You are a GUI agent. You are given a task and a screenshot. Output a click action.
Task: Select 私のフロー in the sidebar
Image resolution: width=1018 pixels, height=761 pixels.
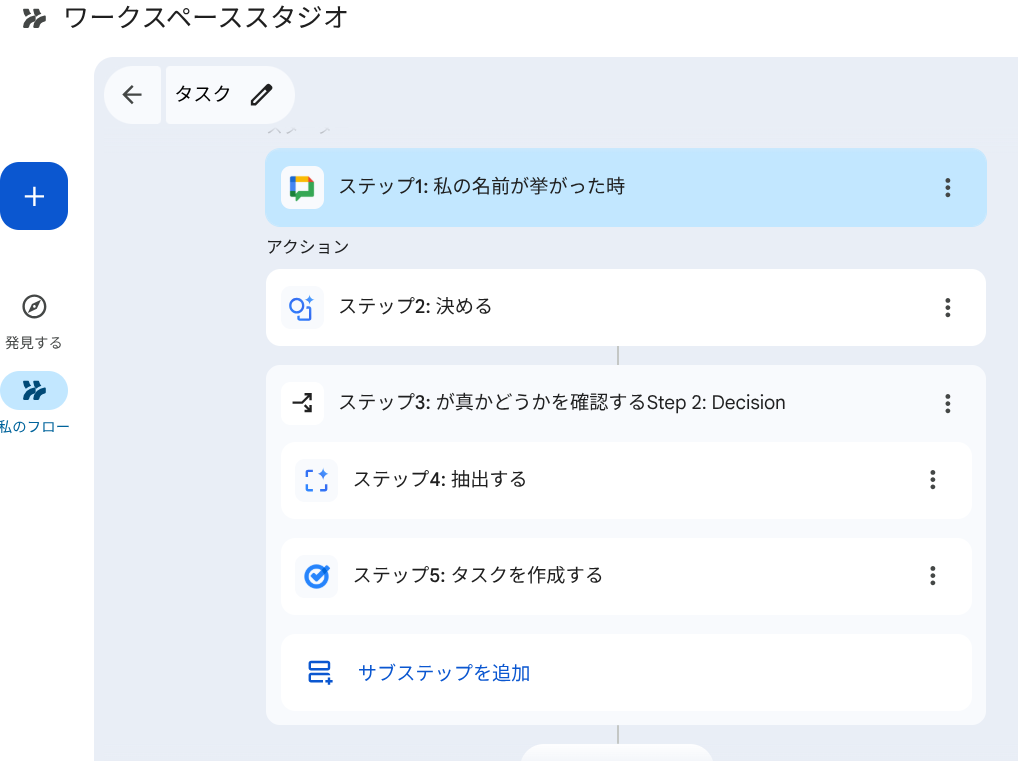pos(34,391)
